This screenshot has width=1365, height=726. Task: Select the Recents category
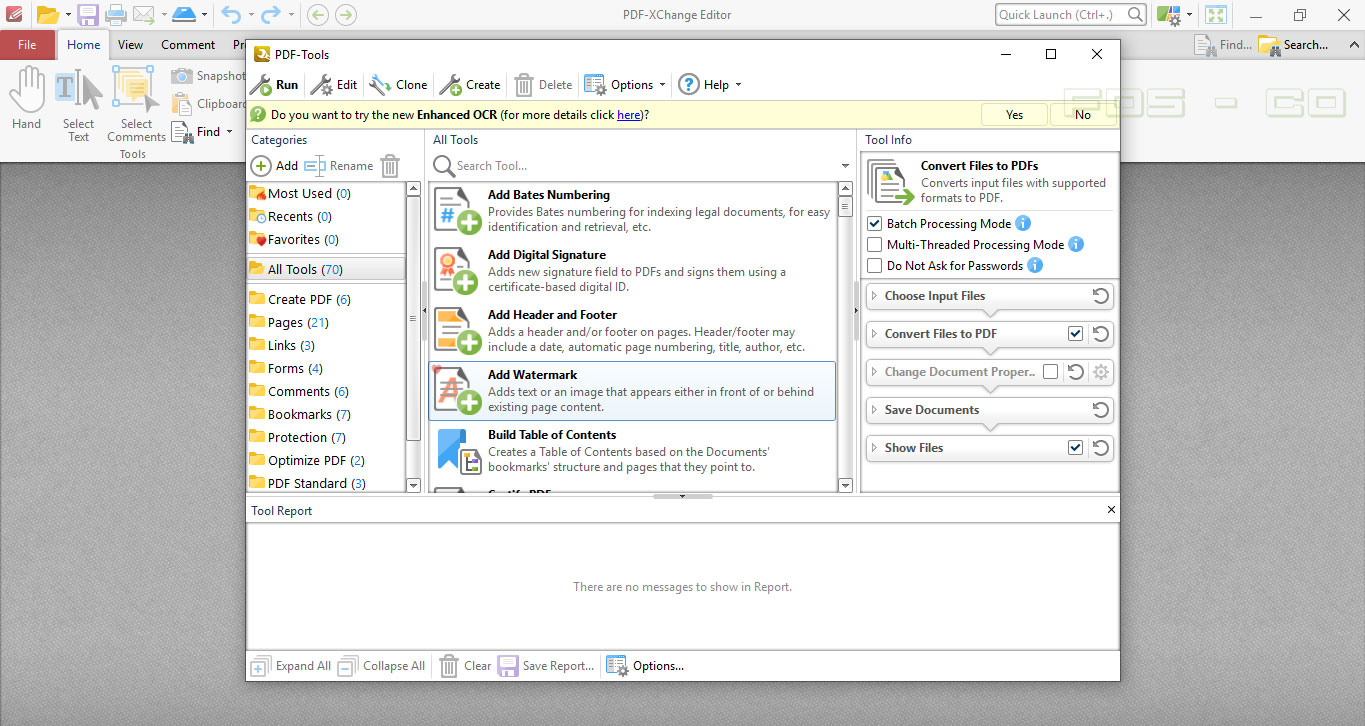325,216
